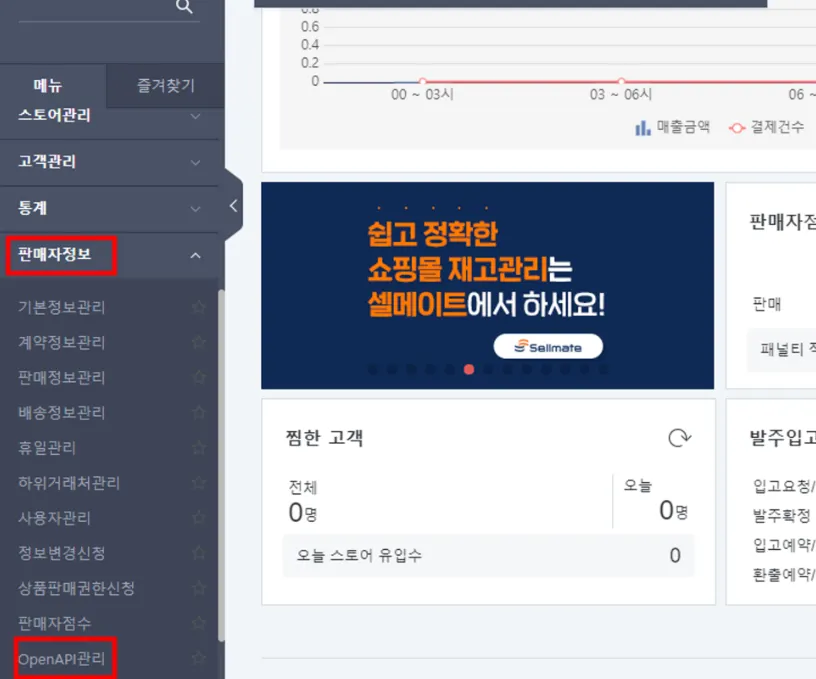This screenshot has width=816, height=679.
Task: Expand the 고객관리 menu chevron
Action: 195,162
